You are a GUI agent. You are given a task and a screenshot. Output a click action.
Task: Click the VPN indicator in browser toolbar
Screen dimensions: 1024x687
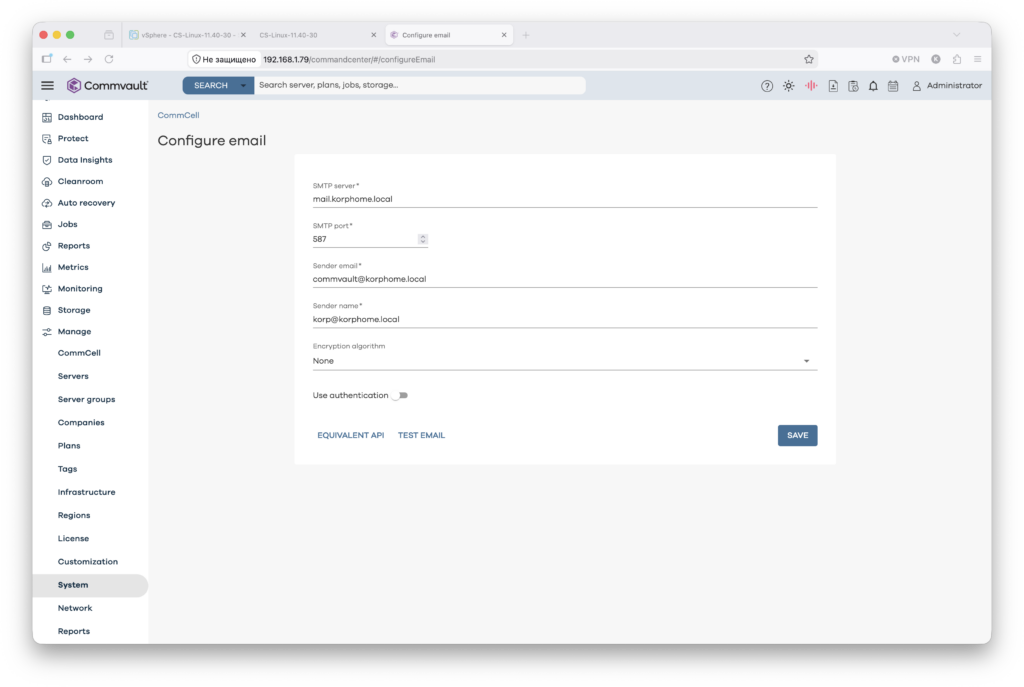[x=906, y=59]
